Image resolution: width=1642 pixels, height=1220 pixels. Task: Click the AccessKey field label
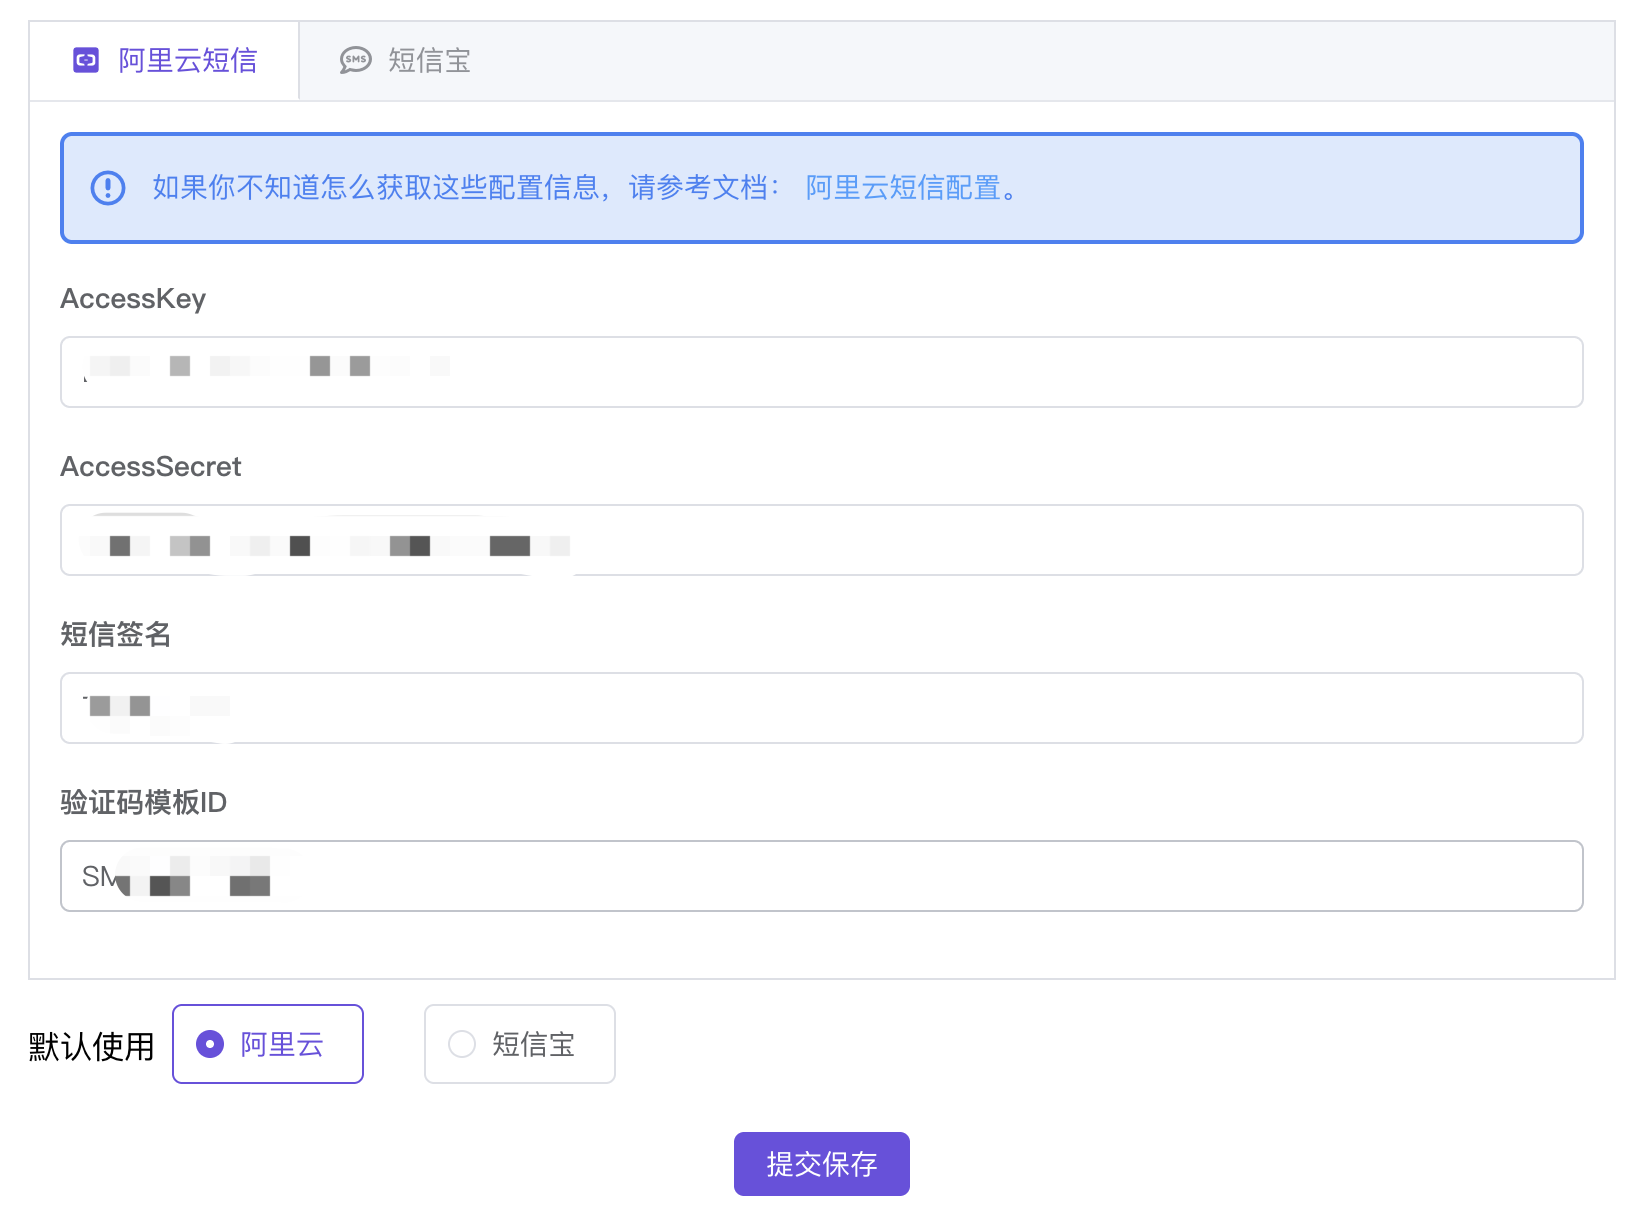[x=133, y=299]
